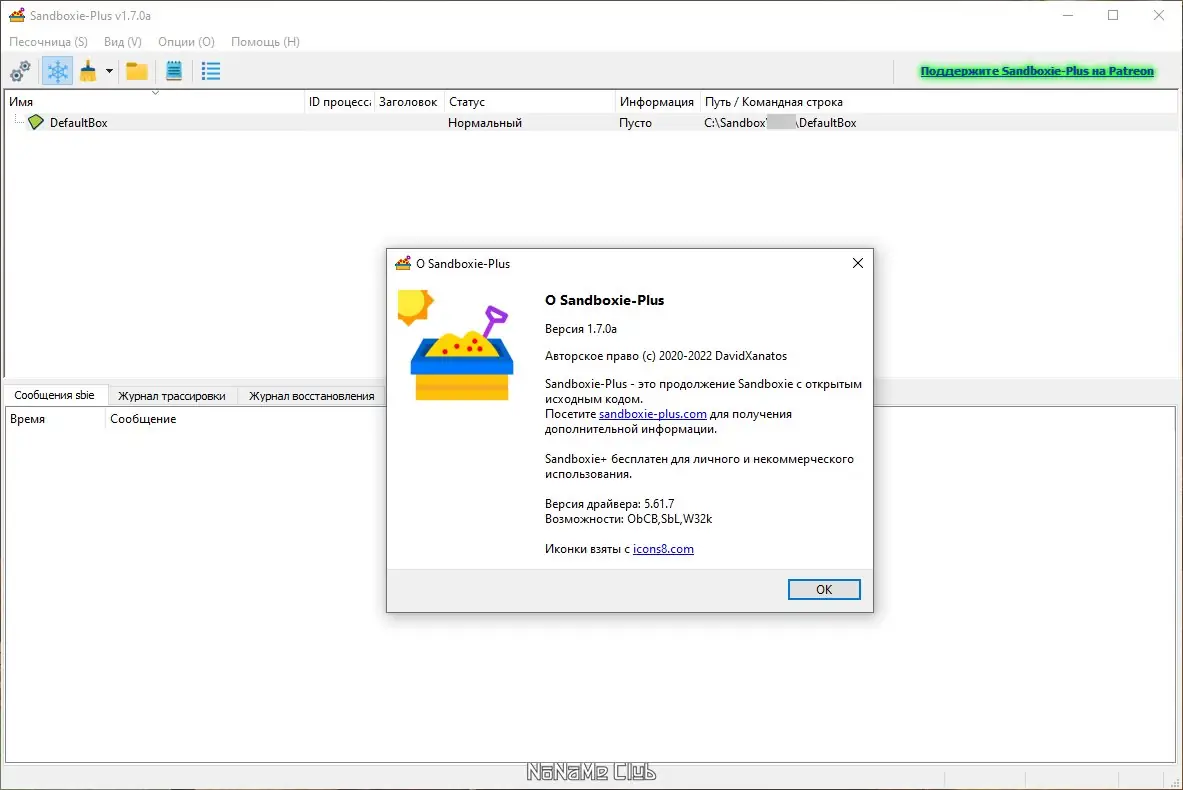Click the yellow folder icon in toolbar
1183x790 pixels.
coord(137,72)
